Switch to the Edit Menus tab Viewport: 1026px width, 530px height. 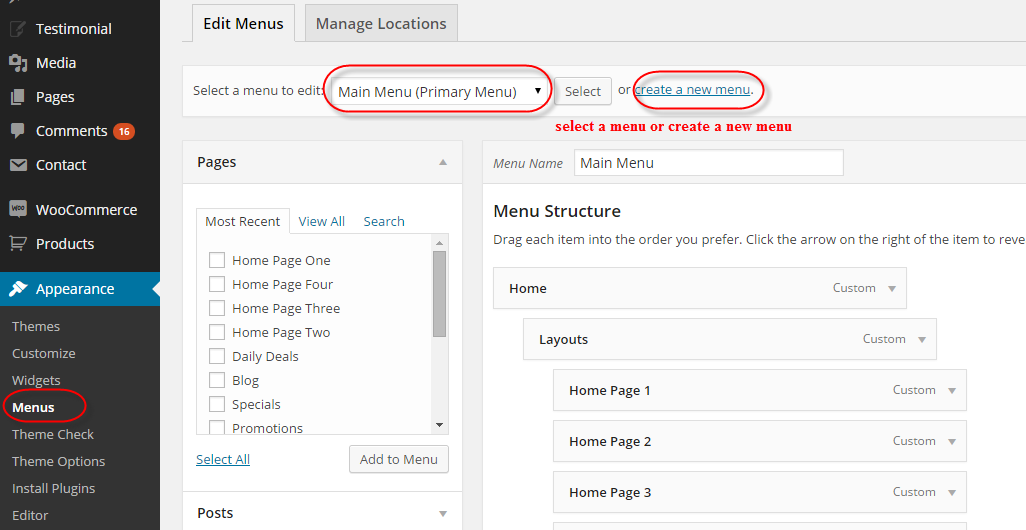243,24
